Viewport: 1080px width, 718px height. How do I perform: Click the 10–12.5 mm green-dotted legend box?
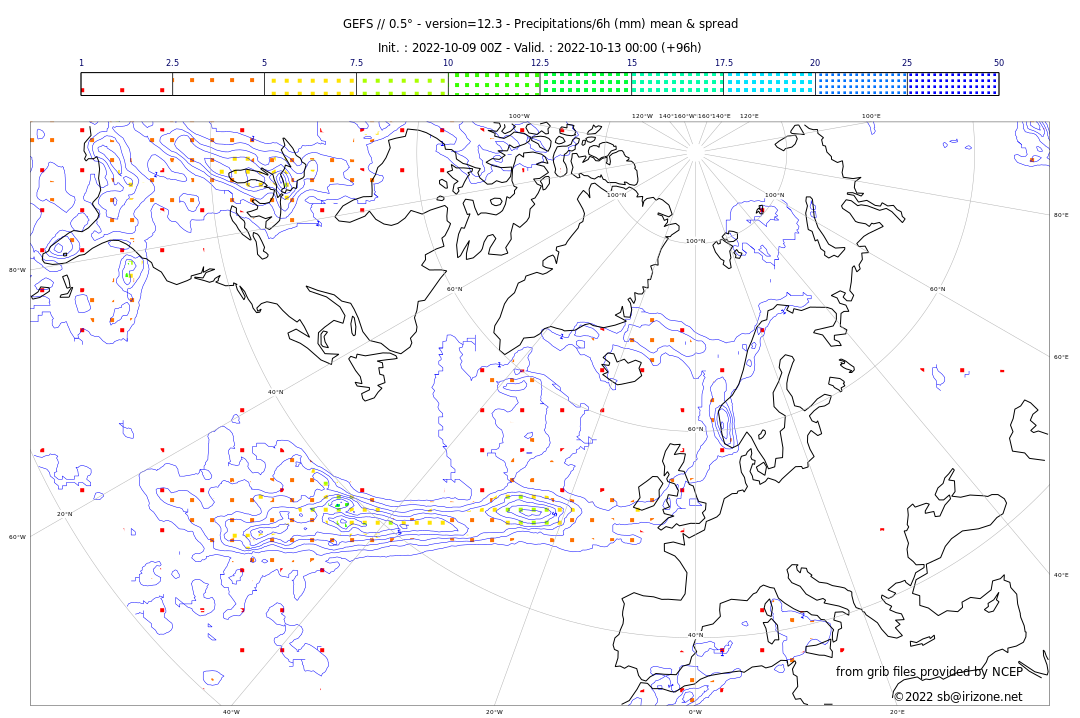click(x=494, y=84)
